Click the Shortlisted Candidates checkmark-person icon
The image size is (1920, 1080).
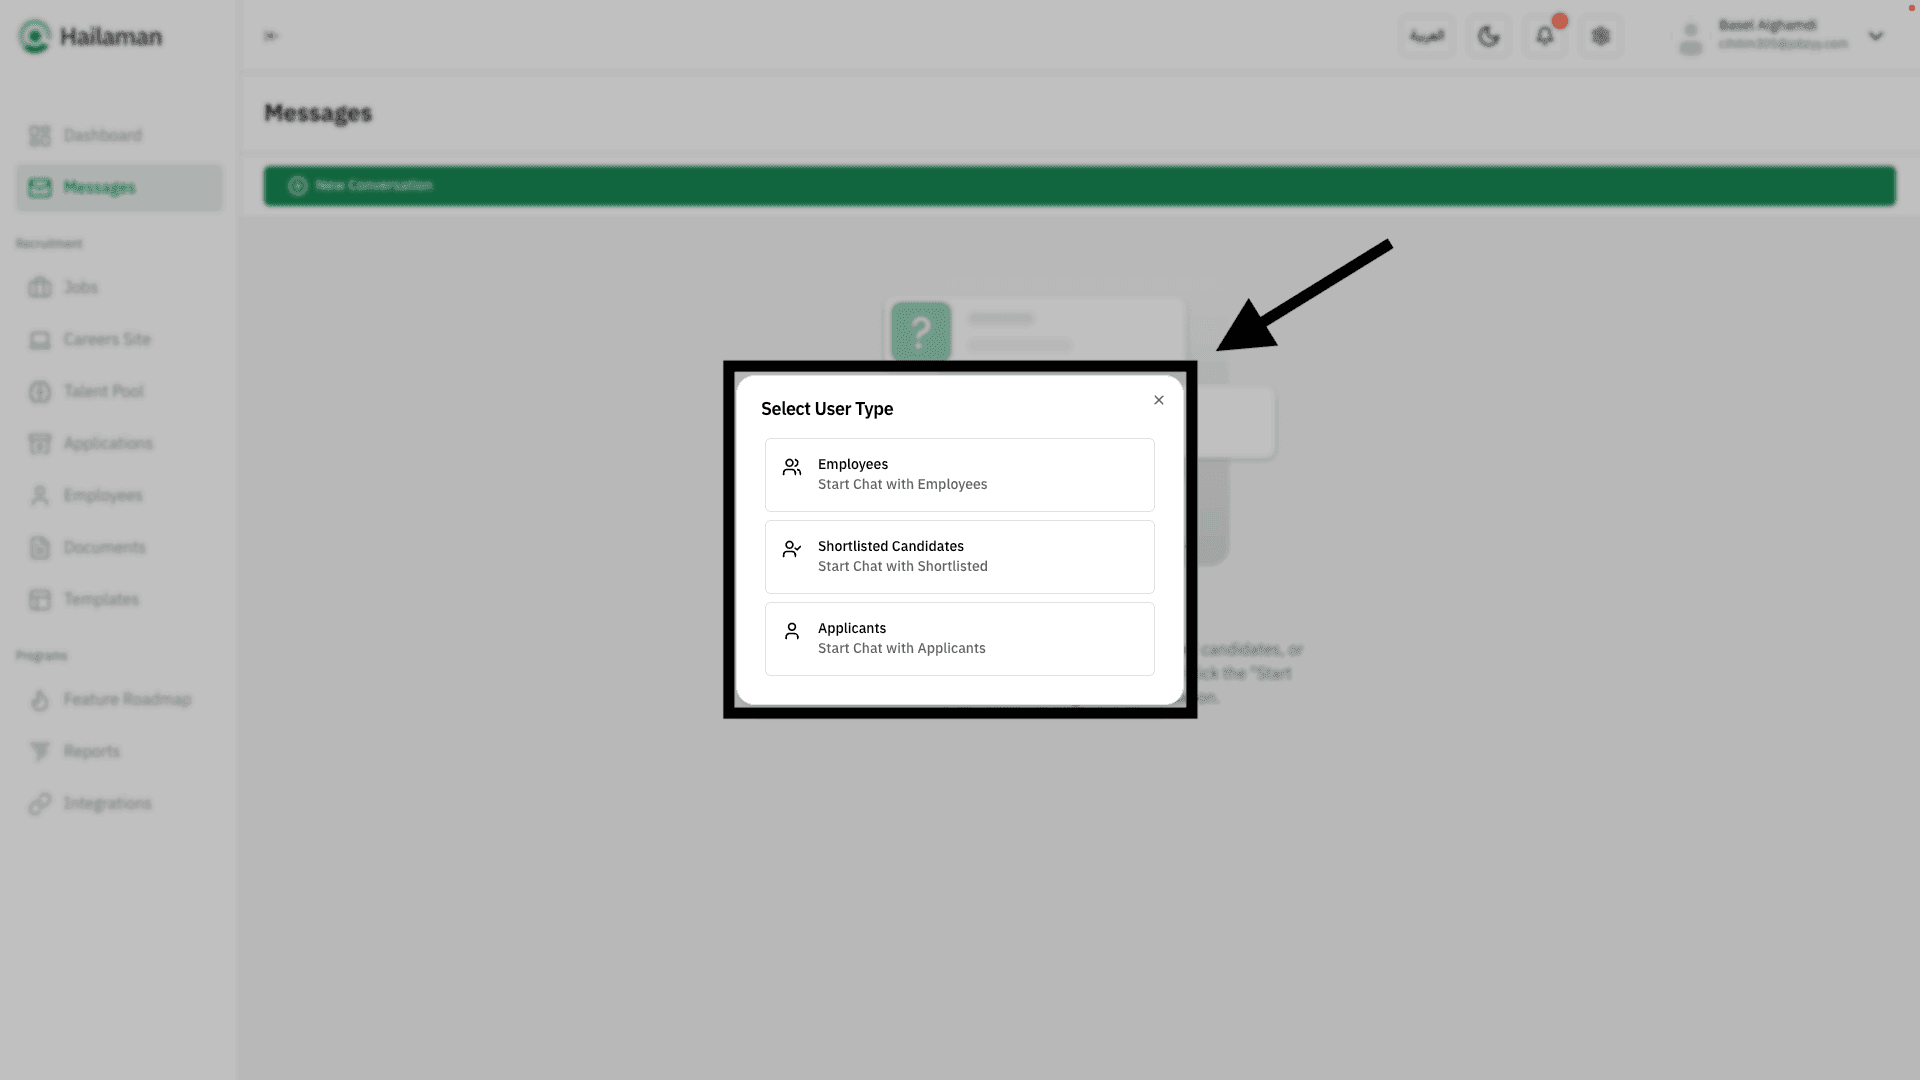[791, 549]
